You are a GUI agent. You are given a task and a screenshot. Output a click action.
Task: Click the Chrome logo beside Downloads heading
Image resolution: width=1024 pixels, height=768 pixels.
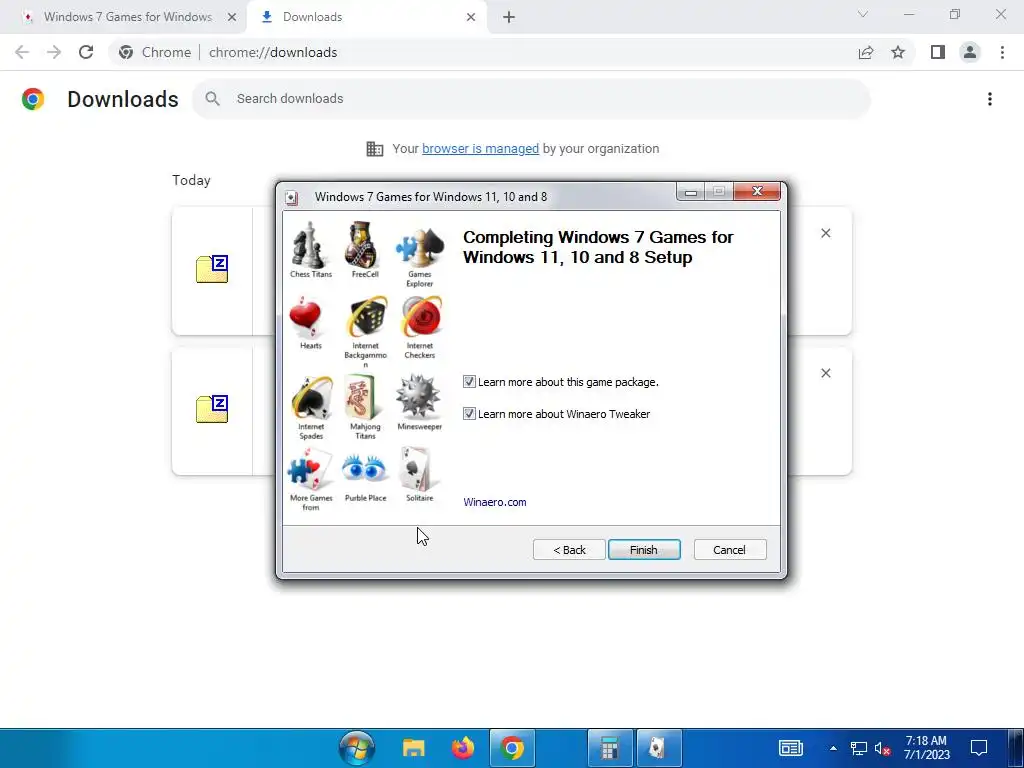coord(33,99)
